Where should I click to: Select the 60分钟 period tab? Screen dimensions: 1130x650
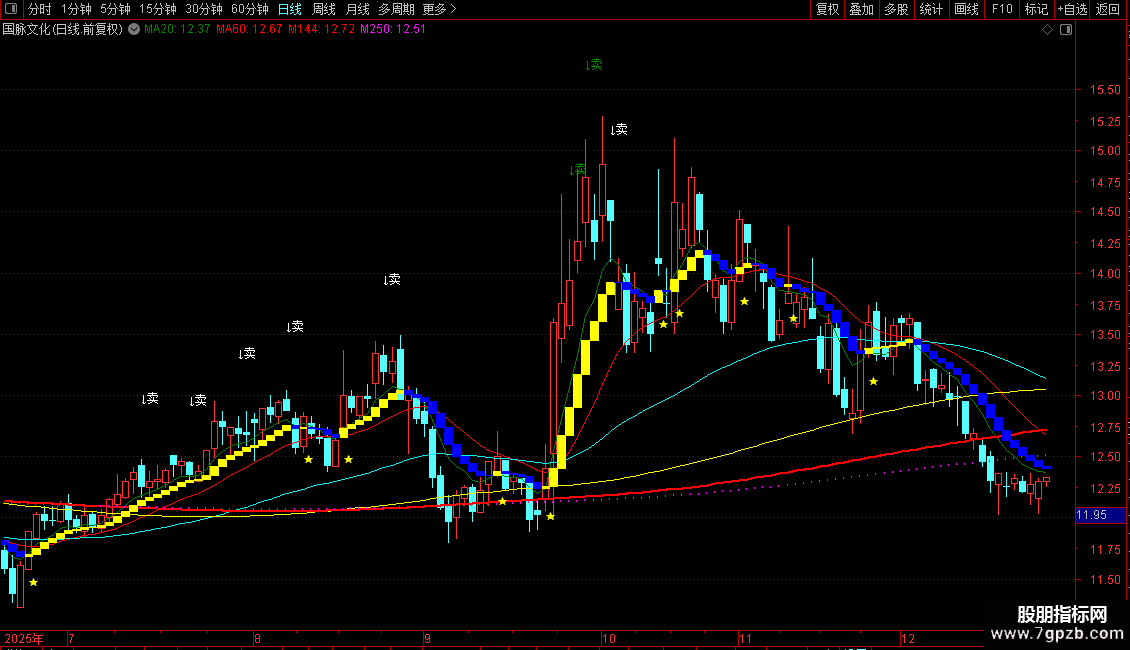[249, 9]
